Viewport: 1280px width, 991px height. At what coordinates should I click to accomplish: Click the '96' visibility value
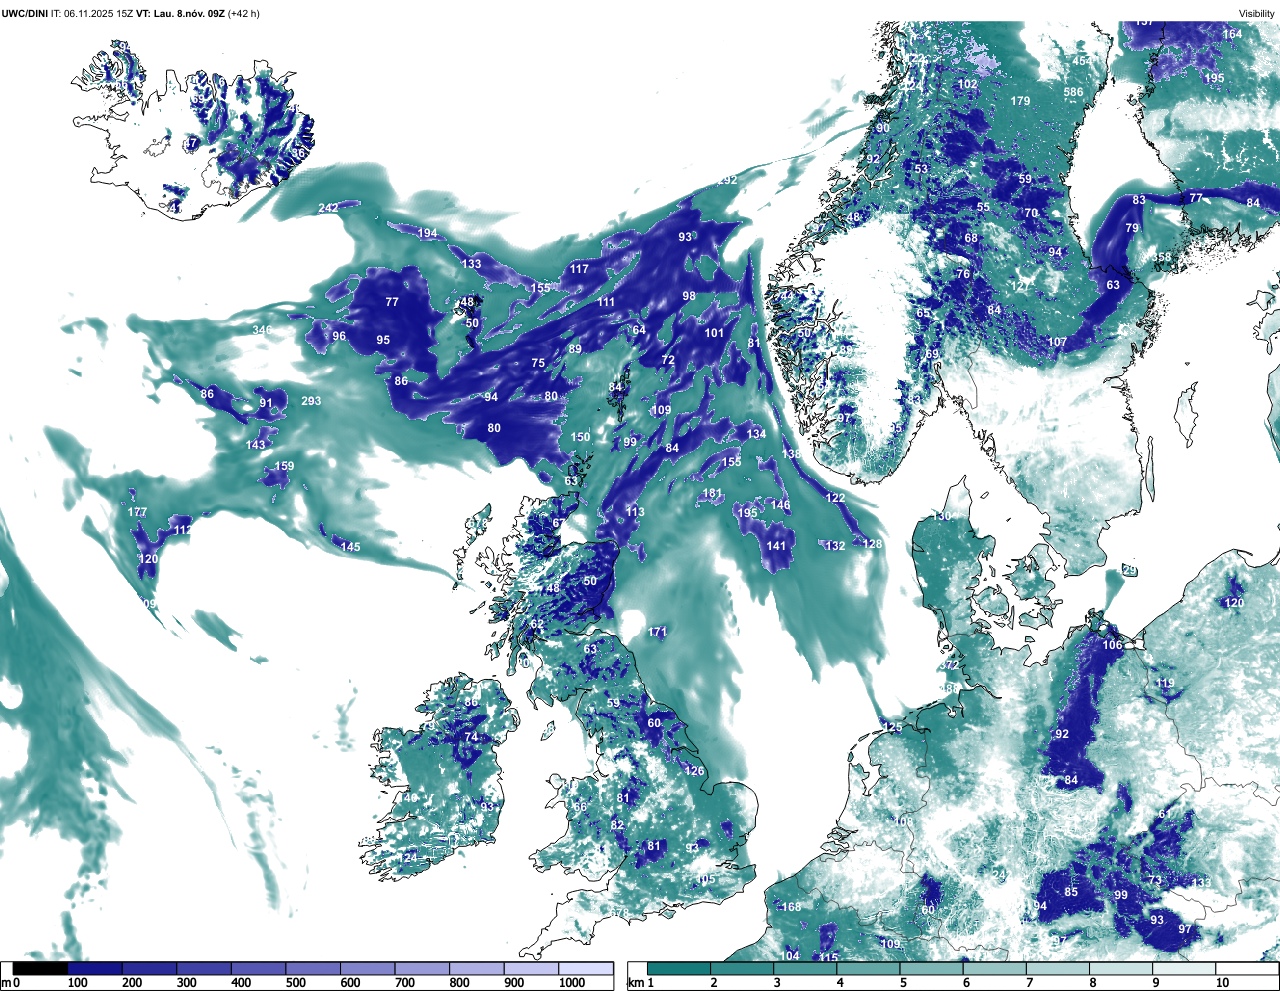coord(339,336)
